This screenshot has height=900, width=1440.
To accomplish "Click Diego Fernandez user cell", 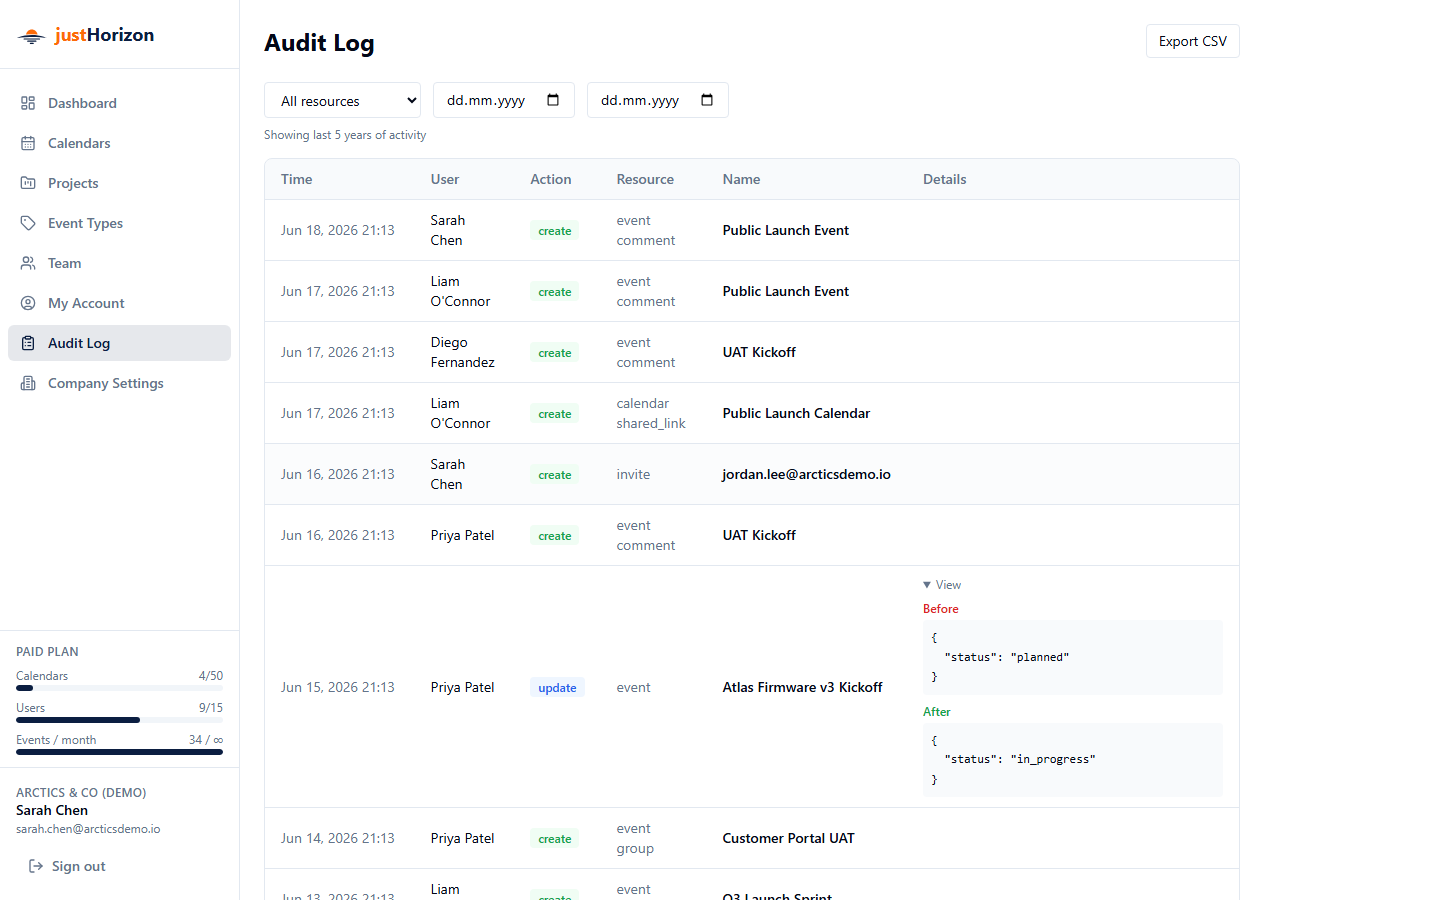I will point(462,352).
